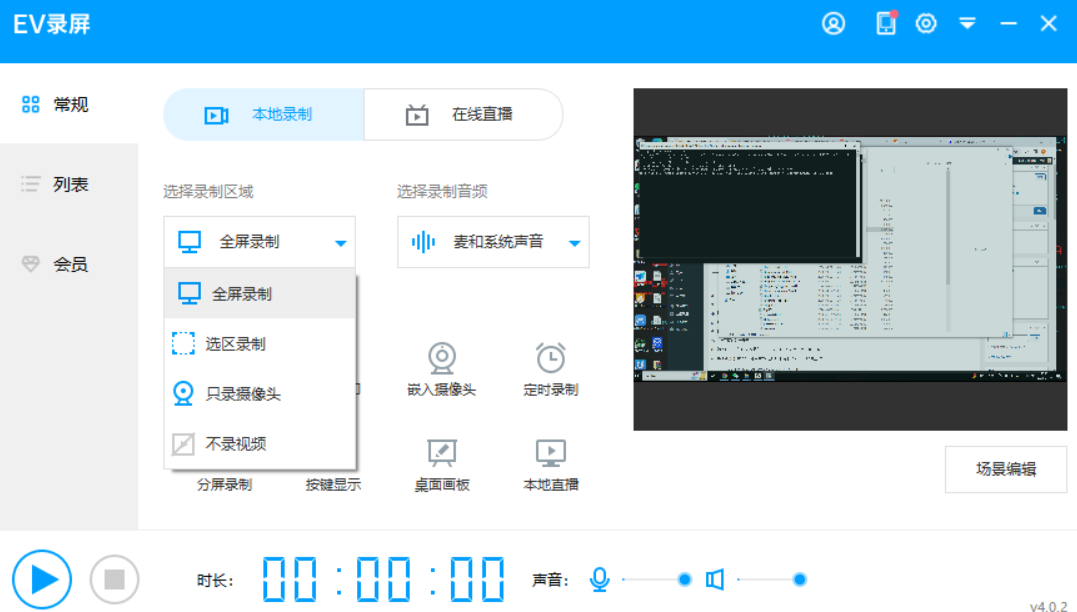Expand the 全屏录制 recording area dropdown

click(x=259, y=242)
